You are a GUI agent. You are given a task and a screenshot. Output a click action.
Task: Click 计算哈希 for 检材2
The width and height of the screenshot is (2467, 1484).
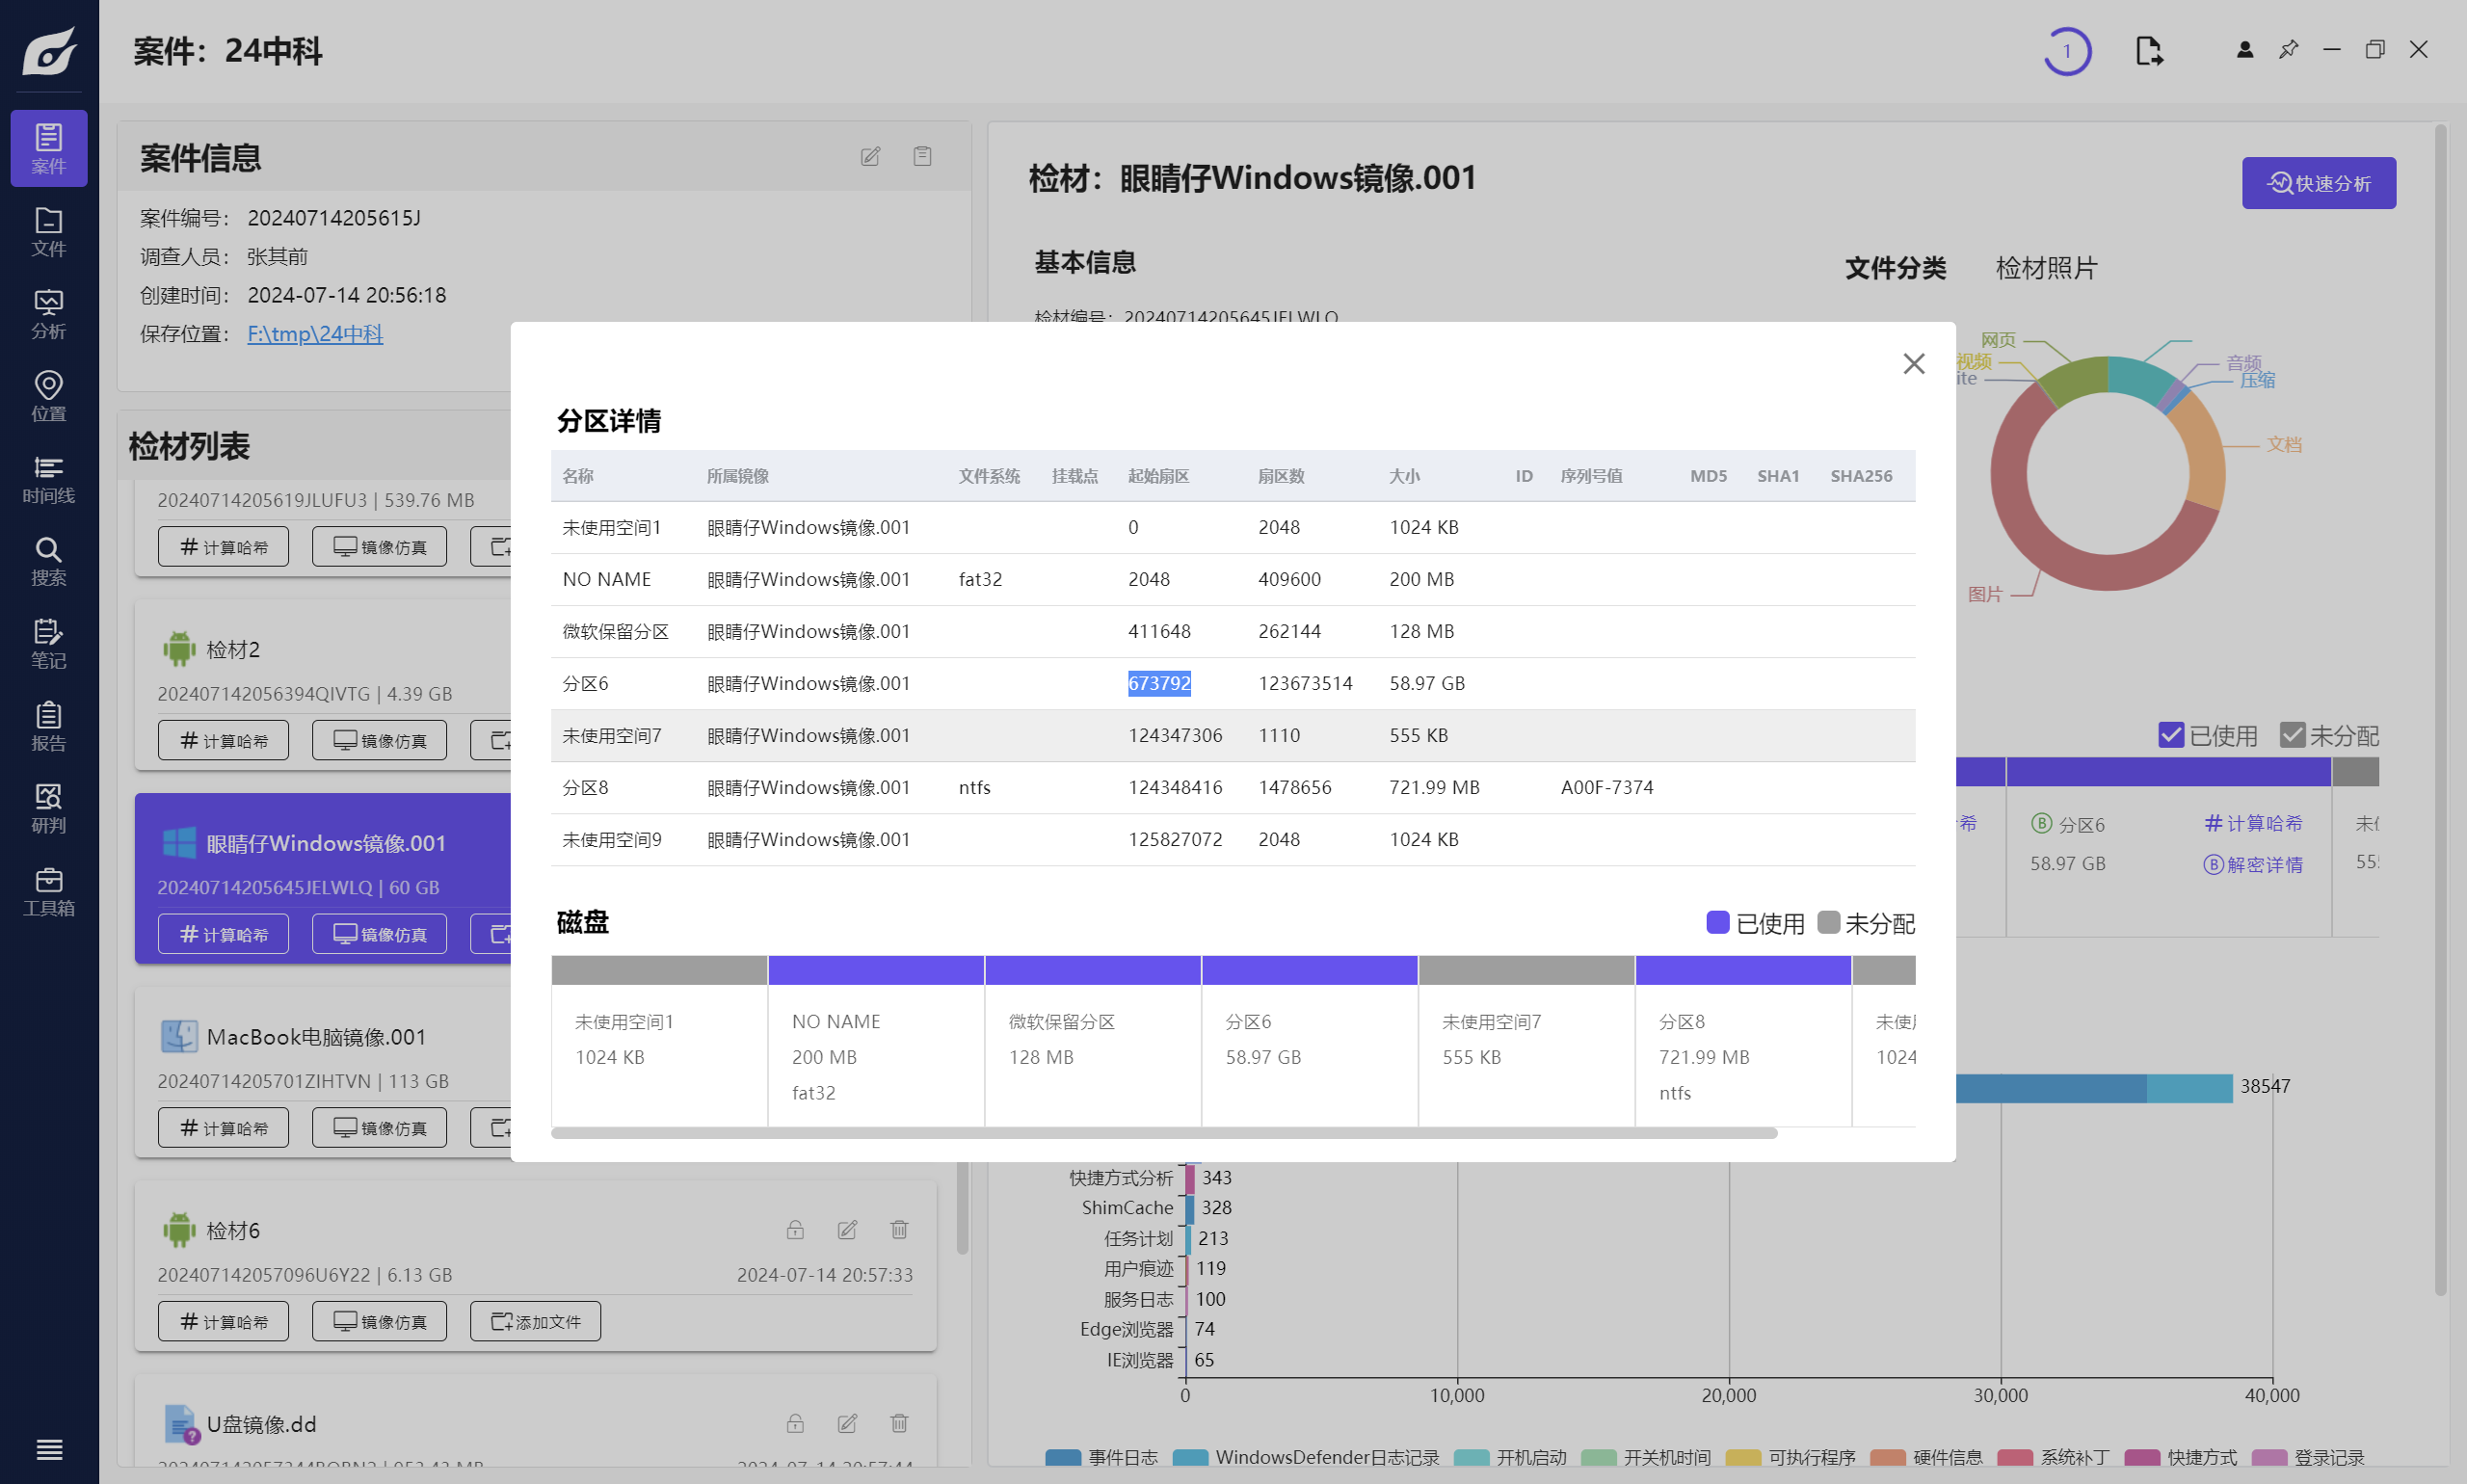click(223, 740)
